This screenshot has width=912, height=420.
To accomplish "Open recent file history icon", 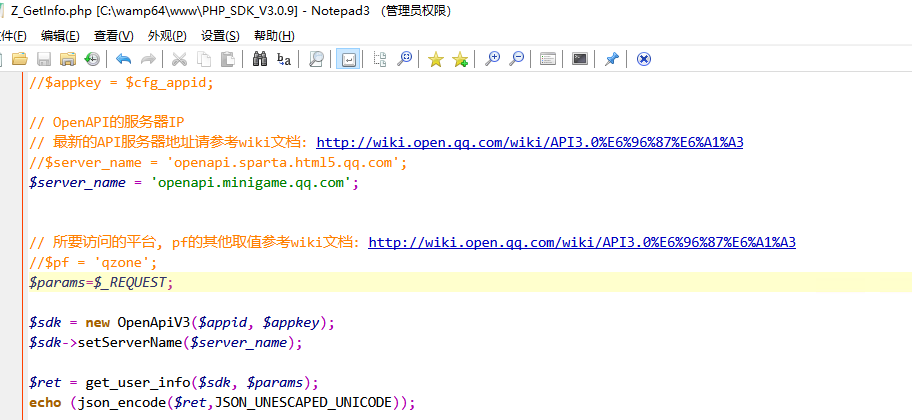I will click(92, 59).
